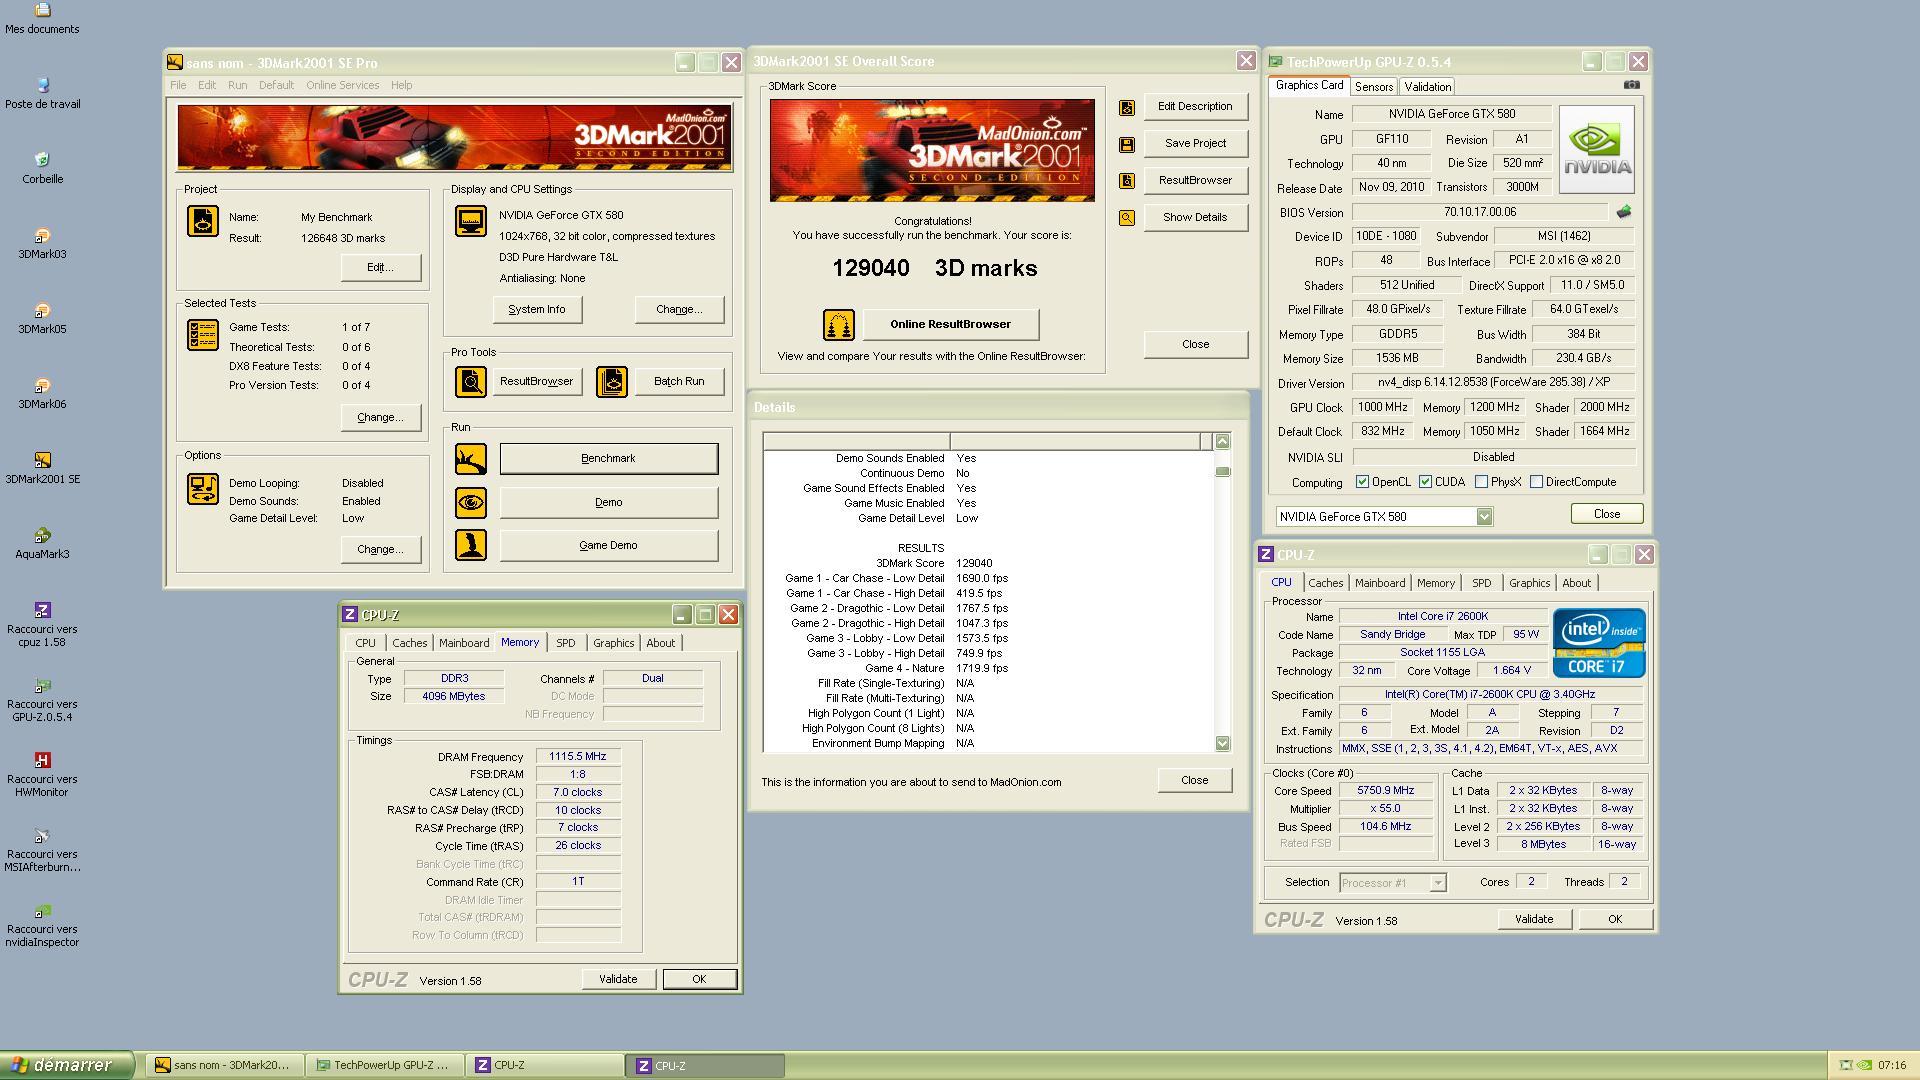The image size is (1920, 1080).
Task: Open the GPU selection dropdown in GPU-Z
Action: (x=1384, y=517)
